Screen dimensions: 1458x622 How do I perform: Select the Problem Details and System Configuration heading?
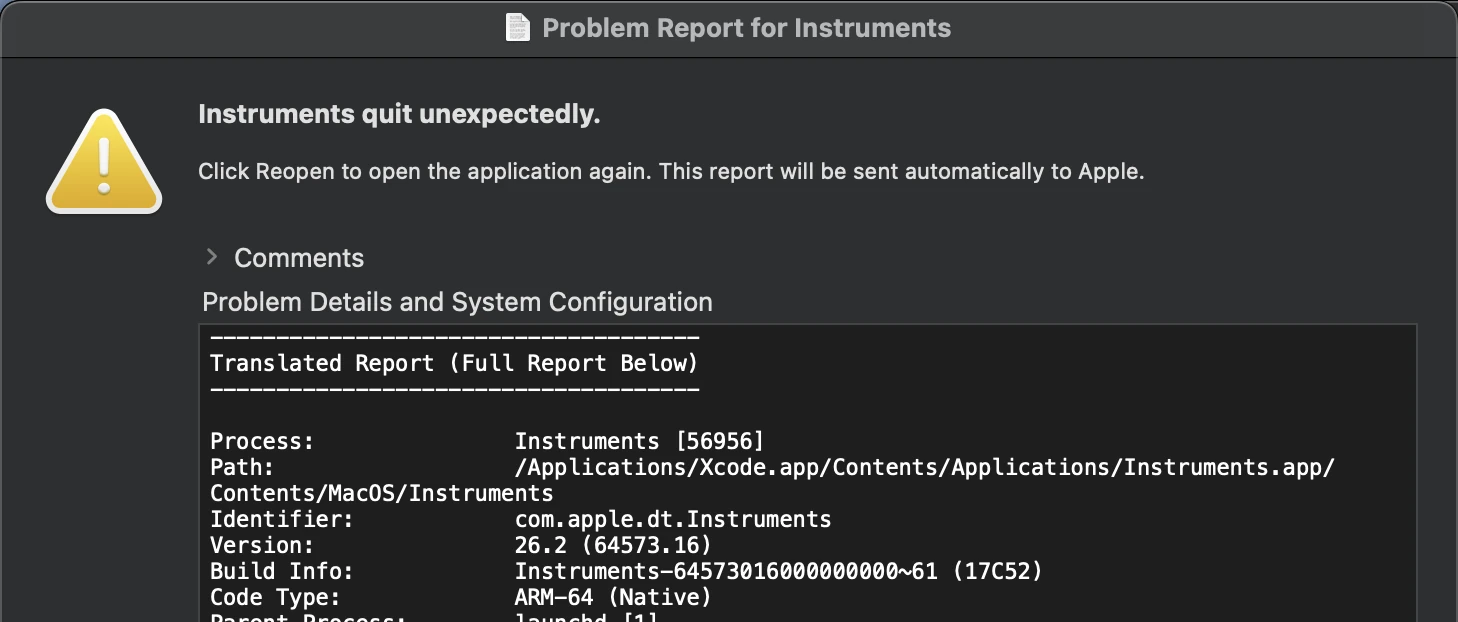pos(457,302)
